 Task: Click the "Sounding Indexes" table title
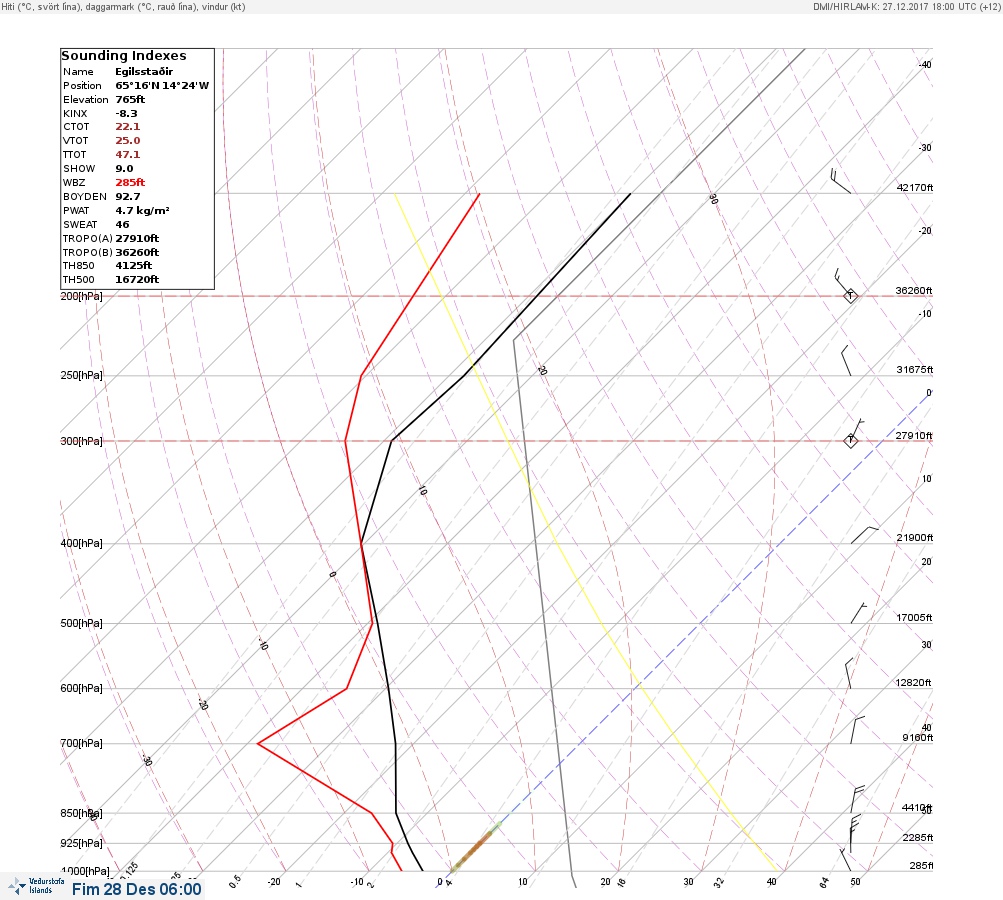point(123,56)
